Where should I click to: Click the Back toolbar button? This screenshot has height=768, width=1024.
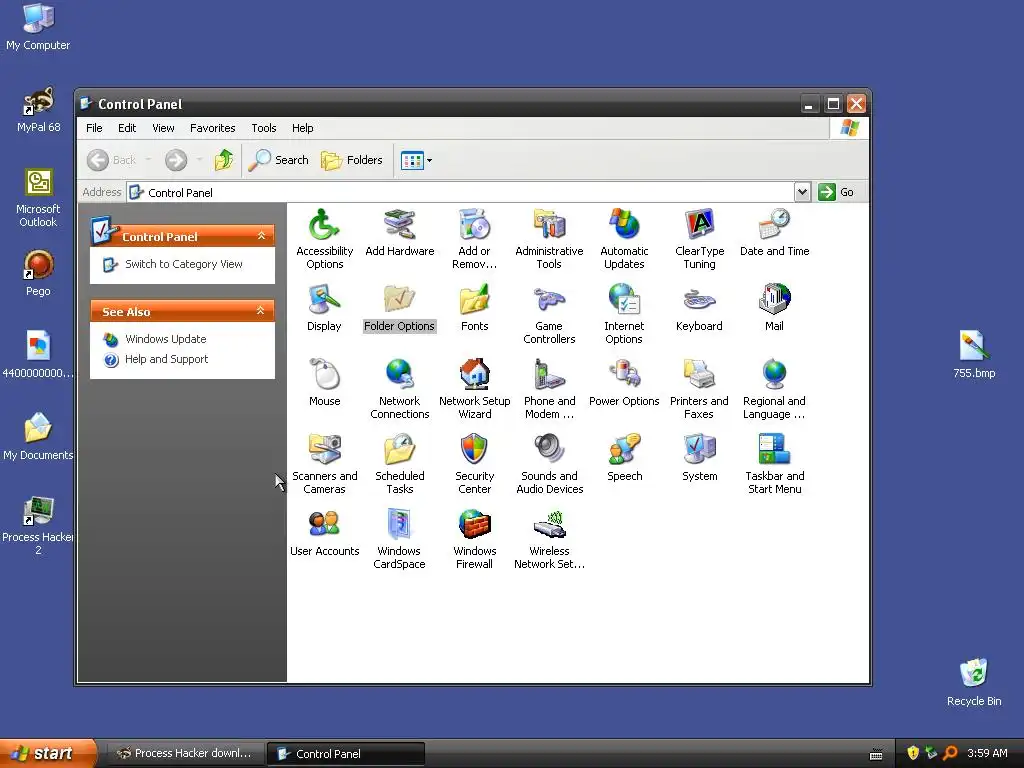(112, 160)
